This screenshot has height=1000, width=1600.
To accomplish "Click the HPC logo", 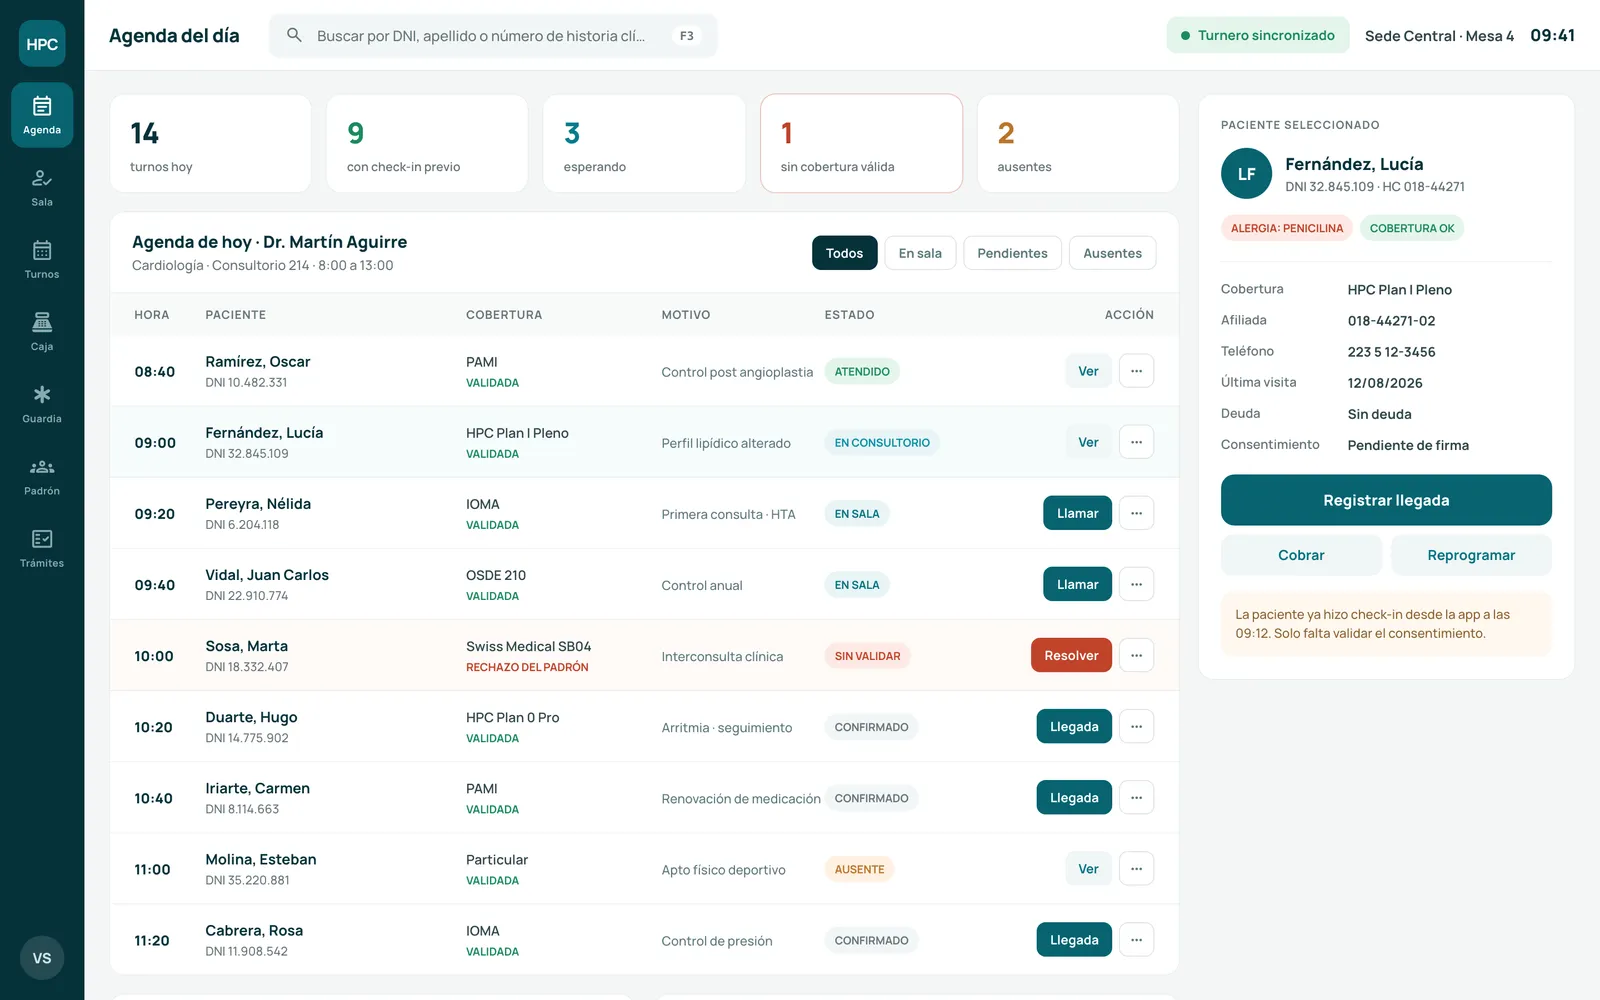I will click(42, 44).
